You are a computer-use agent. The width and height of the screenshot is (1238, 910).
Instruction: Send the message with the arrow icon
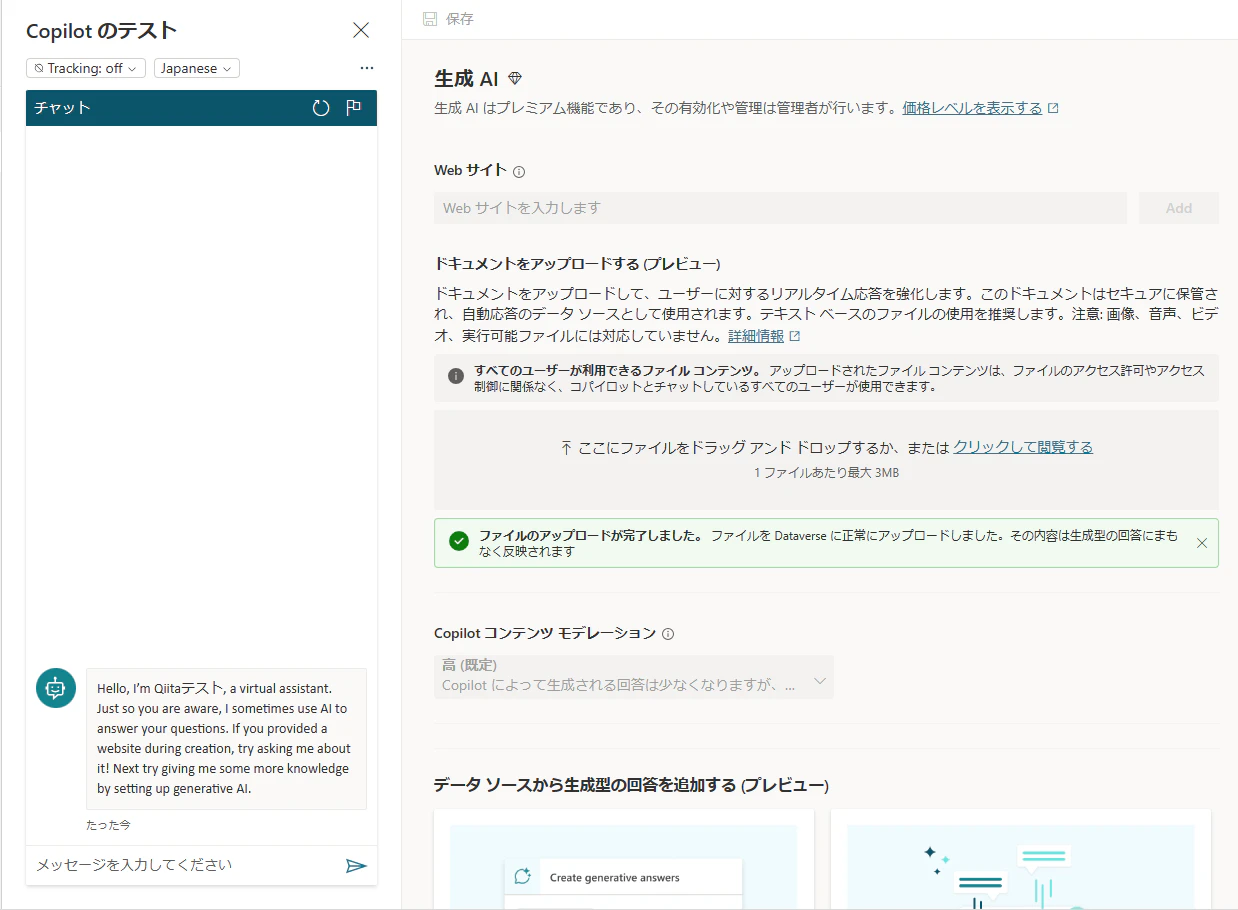tap(356, 865)
